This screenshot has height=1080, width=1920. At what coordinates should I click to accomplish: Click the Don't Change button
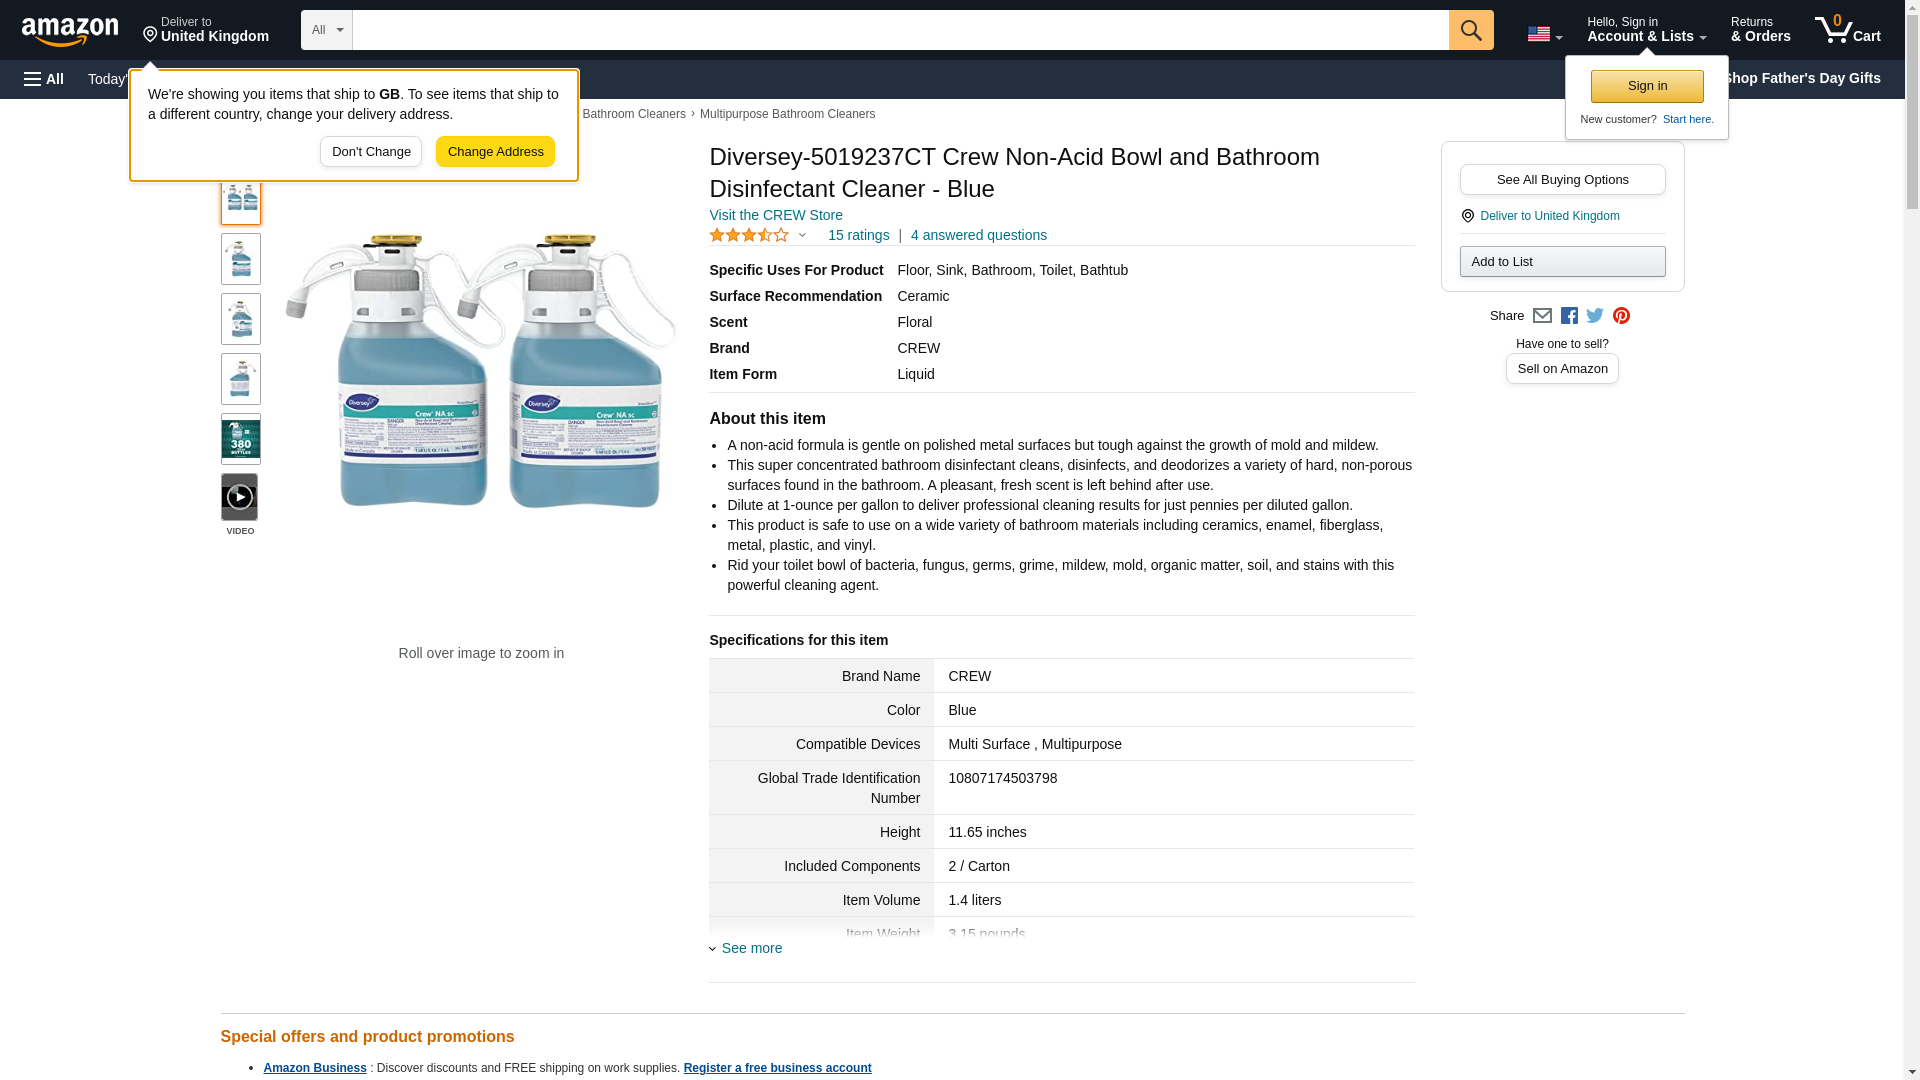[370, 152]
